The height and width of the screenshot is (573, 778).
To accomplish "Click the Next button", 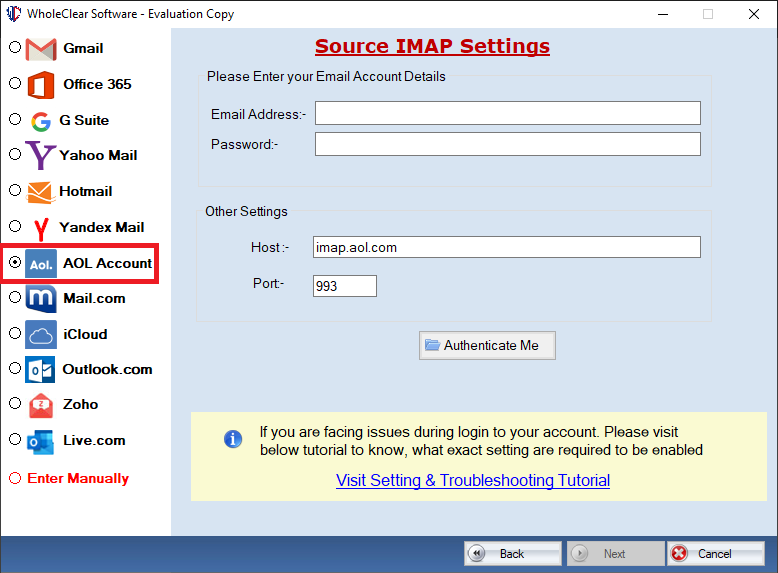I will point(615,553).
